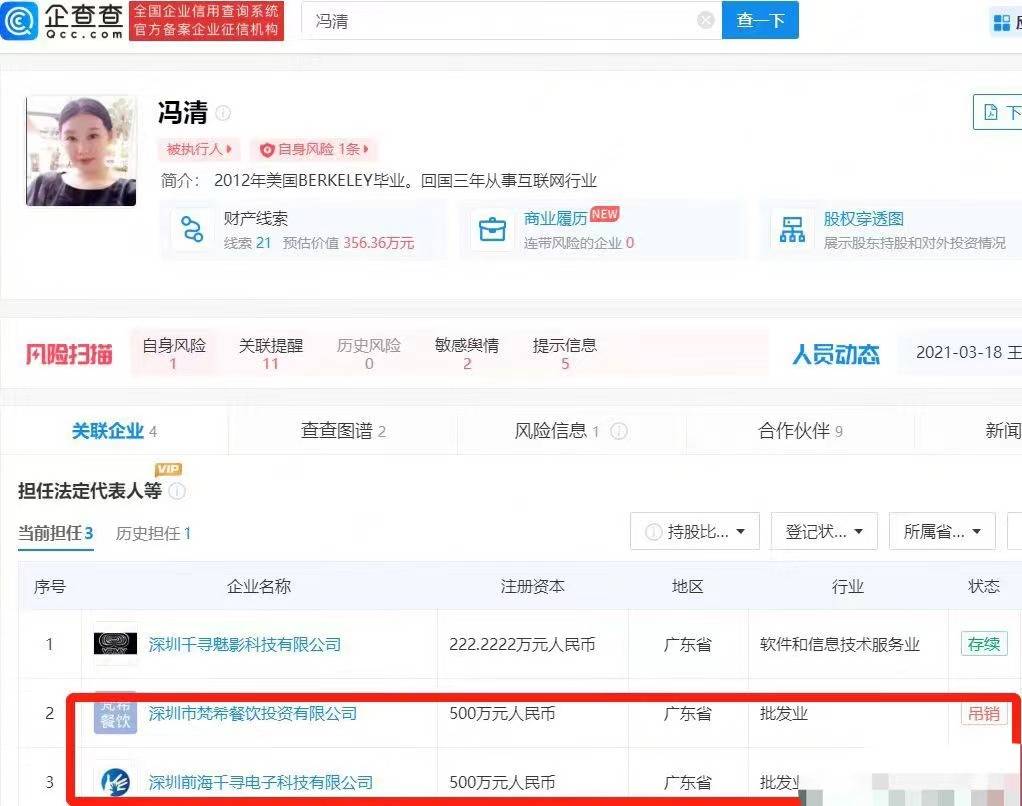Click the profile photo of 冯清

(x=81, y=151)
